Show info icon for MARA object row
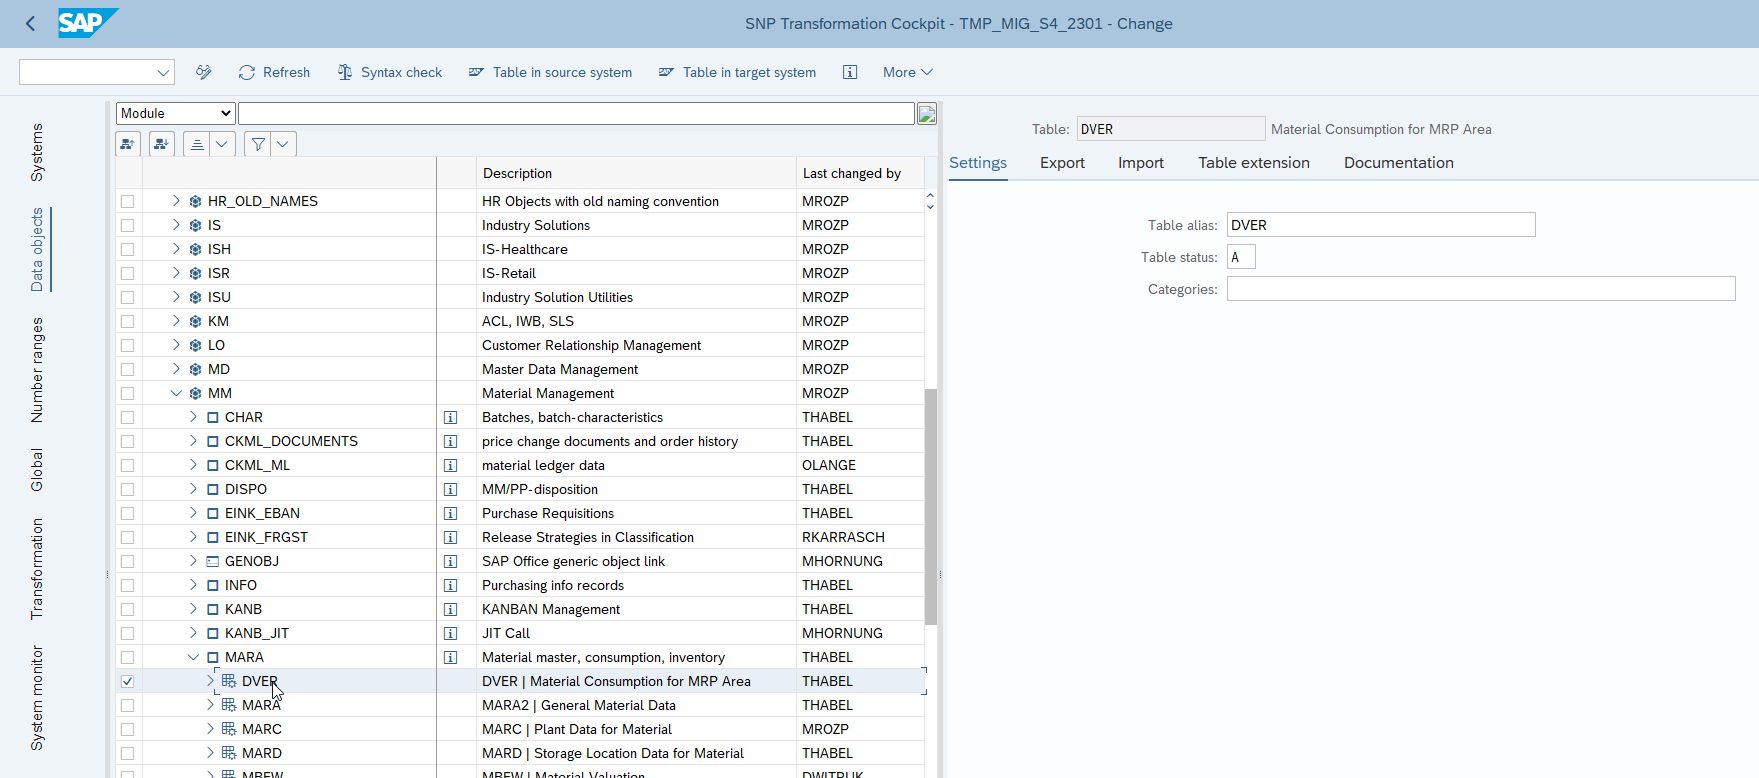1759x778 pixels. 451,657
